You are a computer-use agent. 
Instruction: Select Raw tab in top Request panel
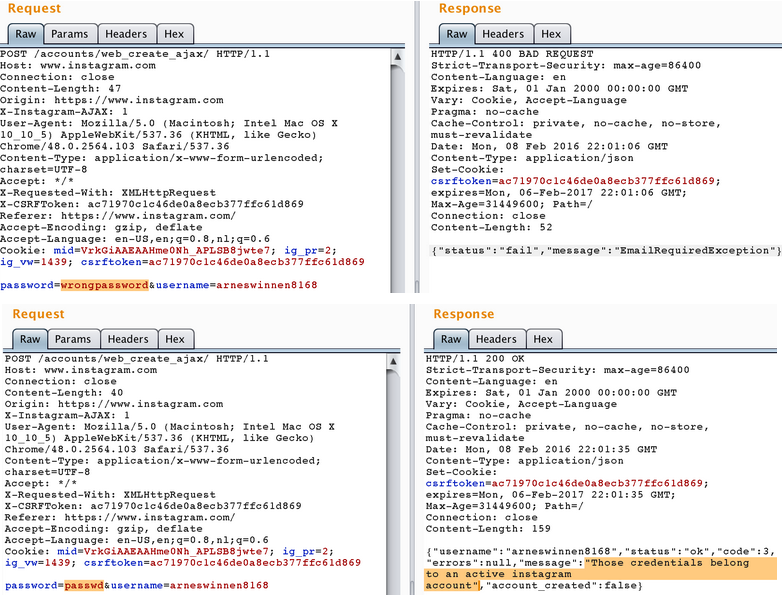(25, 34)
